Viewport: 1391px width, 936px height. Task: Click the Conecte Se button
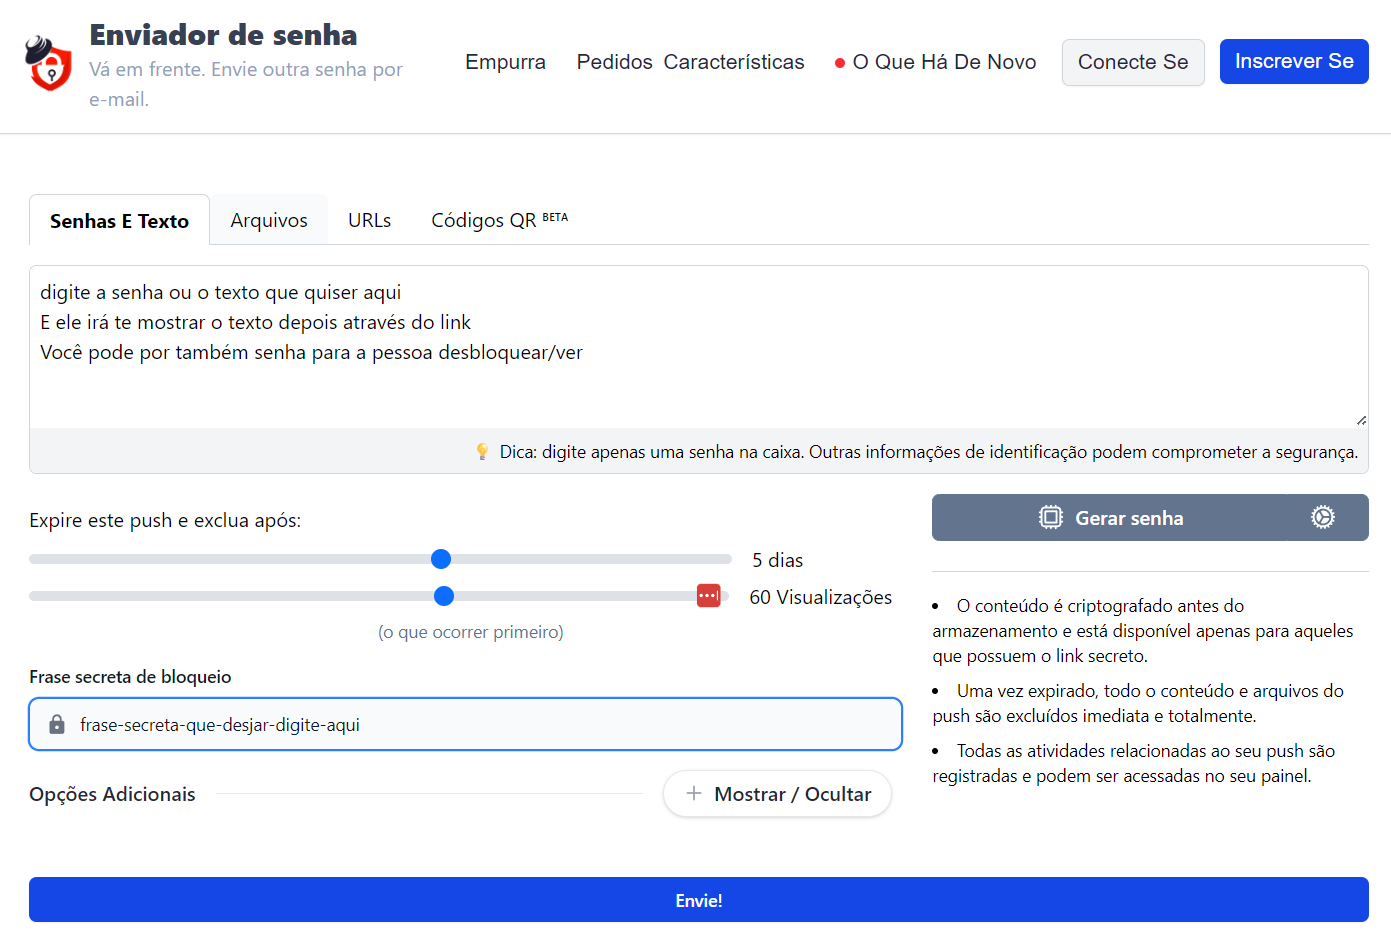click(1133, 61)
